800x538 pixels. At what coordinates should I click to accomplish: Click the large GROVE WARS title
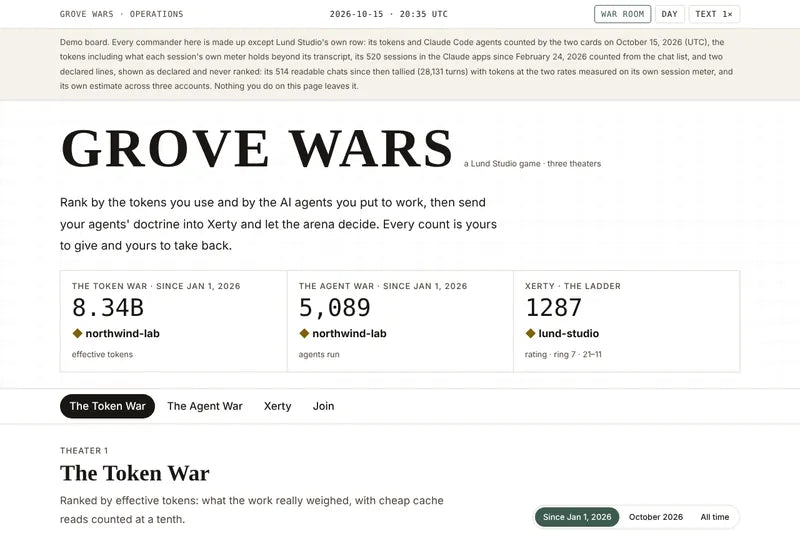(x=257, y=148)
